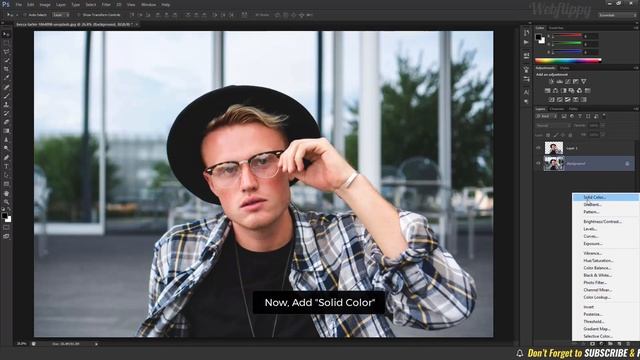
Task: Select the Eyedropper tool
Action: coord(6,78)
